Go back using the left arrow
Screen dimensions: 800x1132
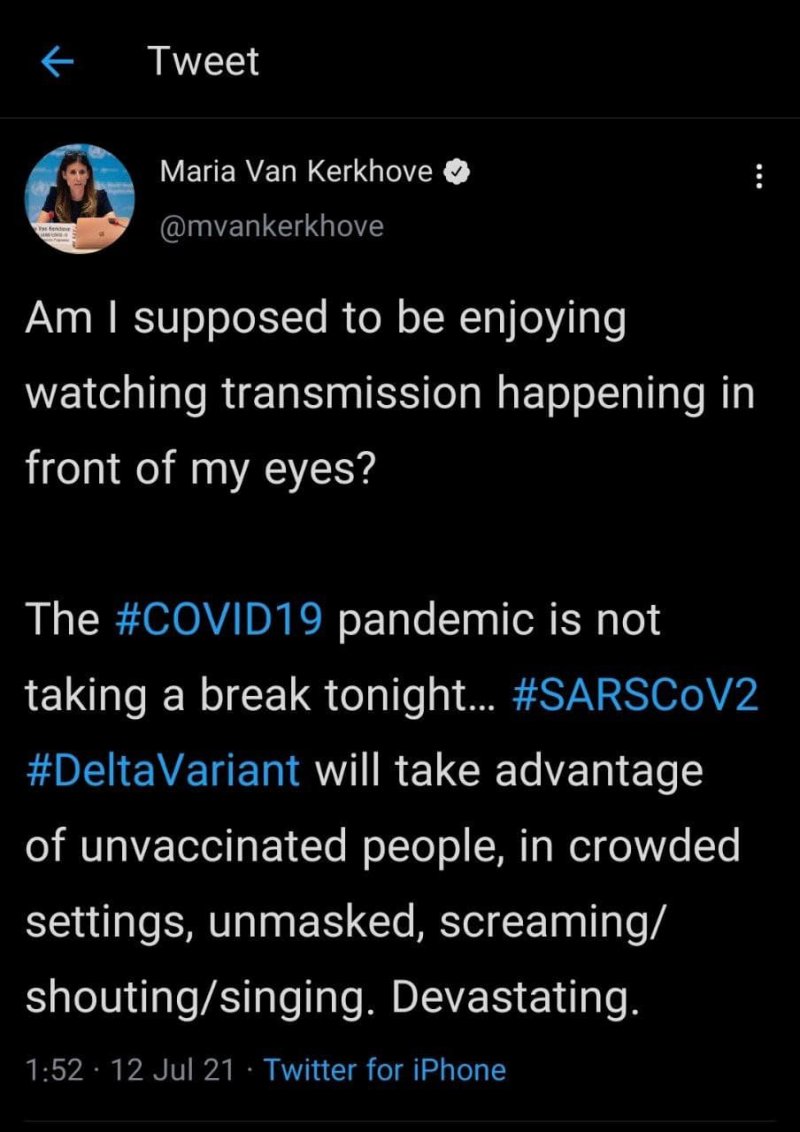(57, 62)
